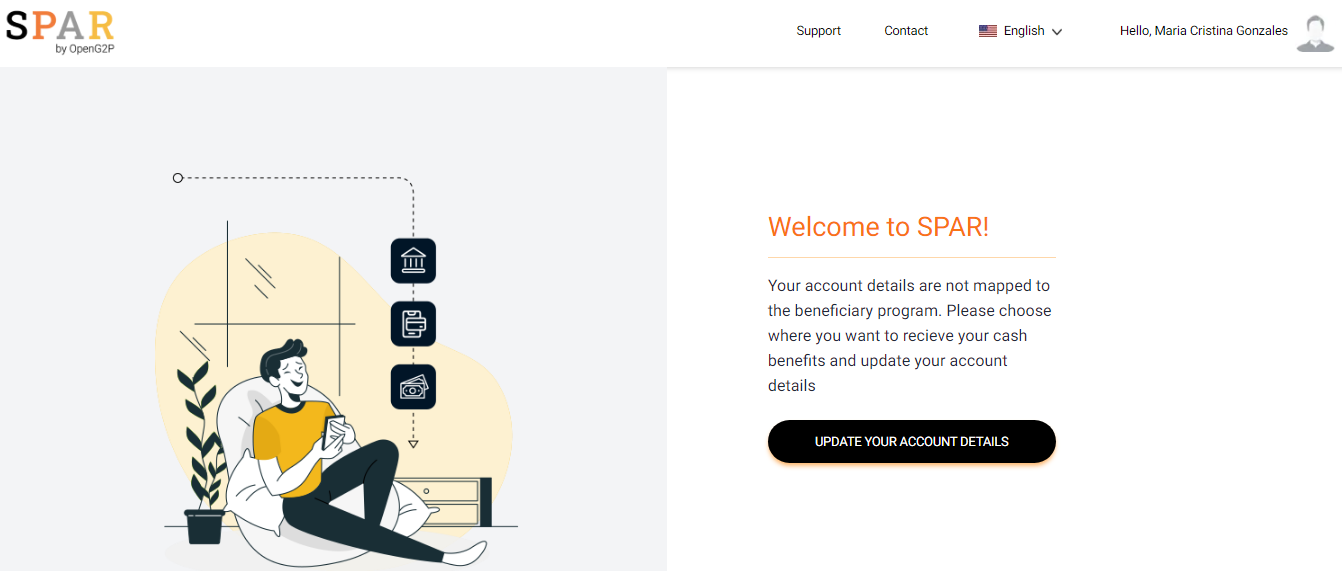The width and height of the screenshot is (1342, 571).
Task: Click the mobile wallet card icon
Action: pyautogui.click(x=413, y=324)
